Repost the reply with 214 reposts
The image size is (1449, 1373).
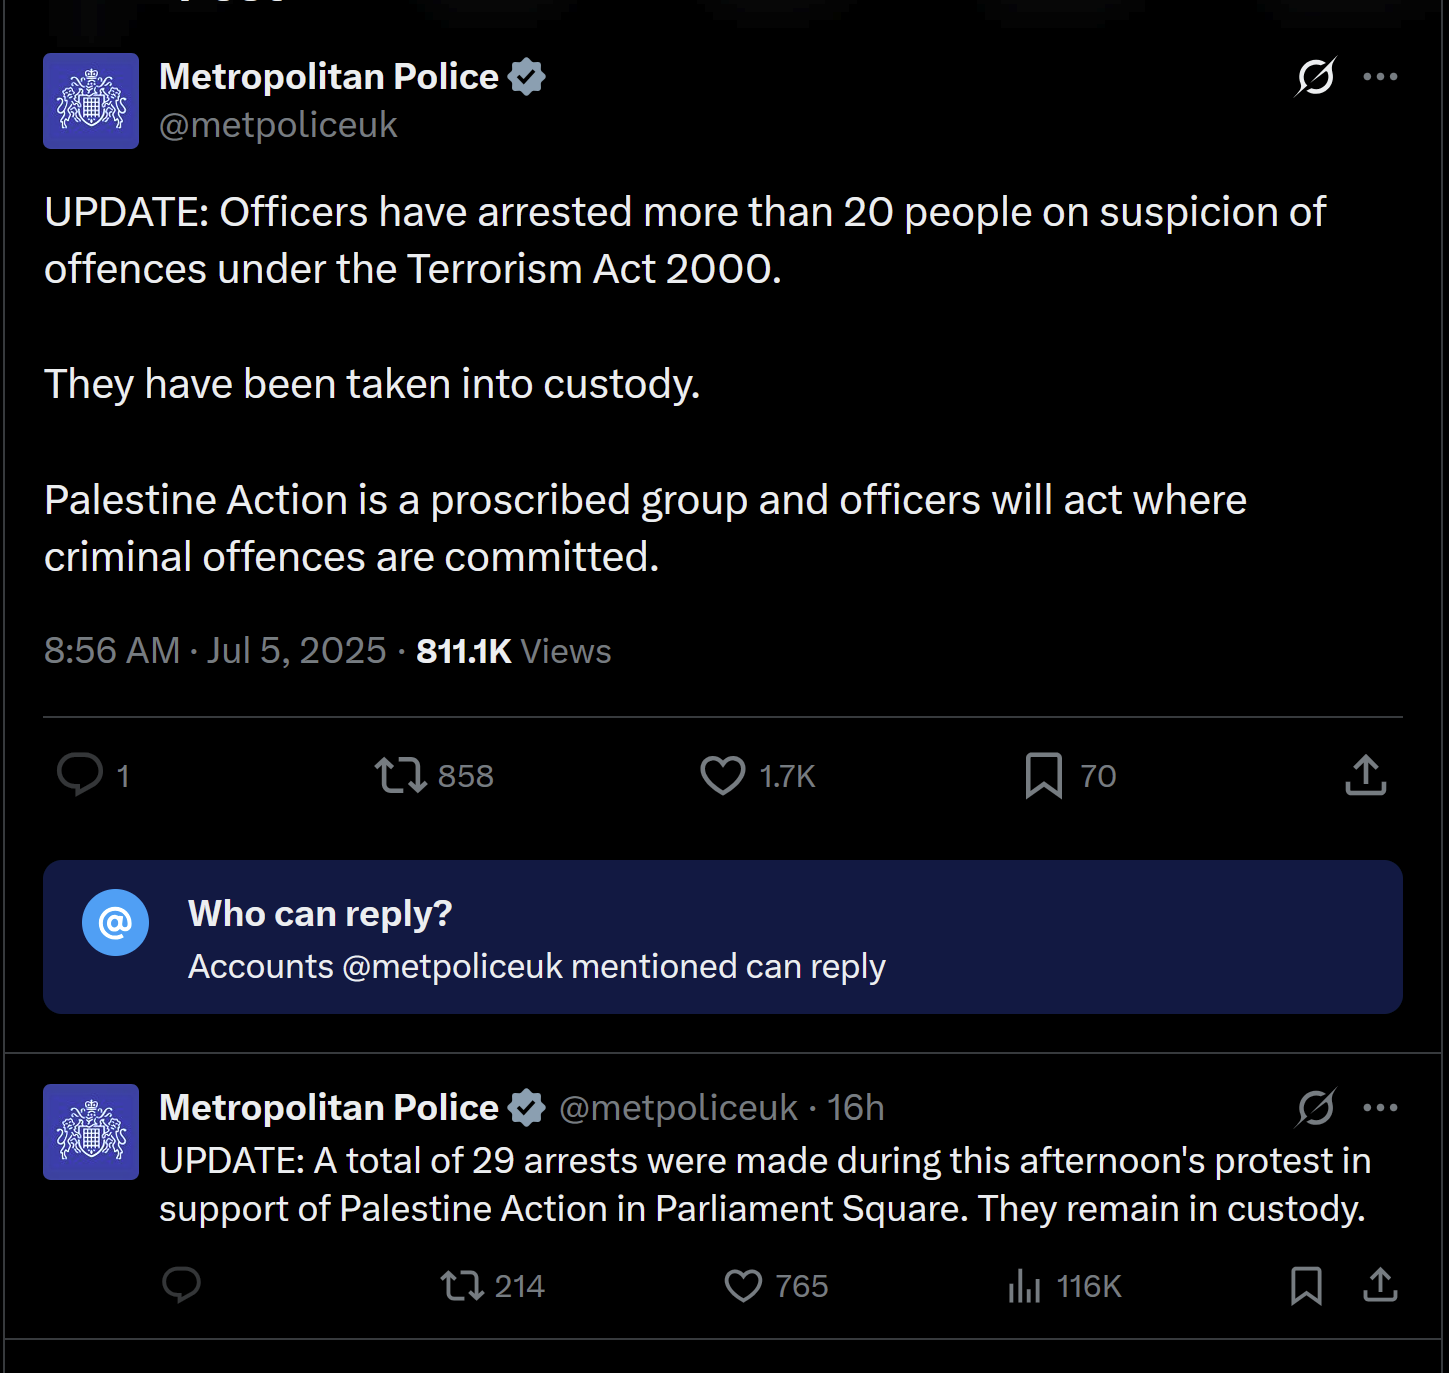tap(493, 1285)
